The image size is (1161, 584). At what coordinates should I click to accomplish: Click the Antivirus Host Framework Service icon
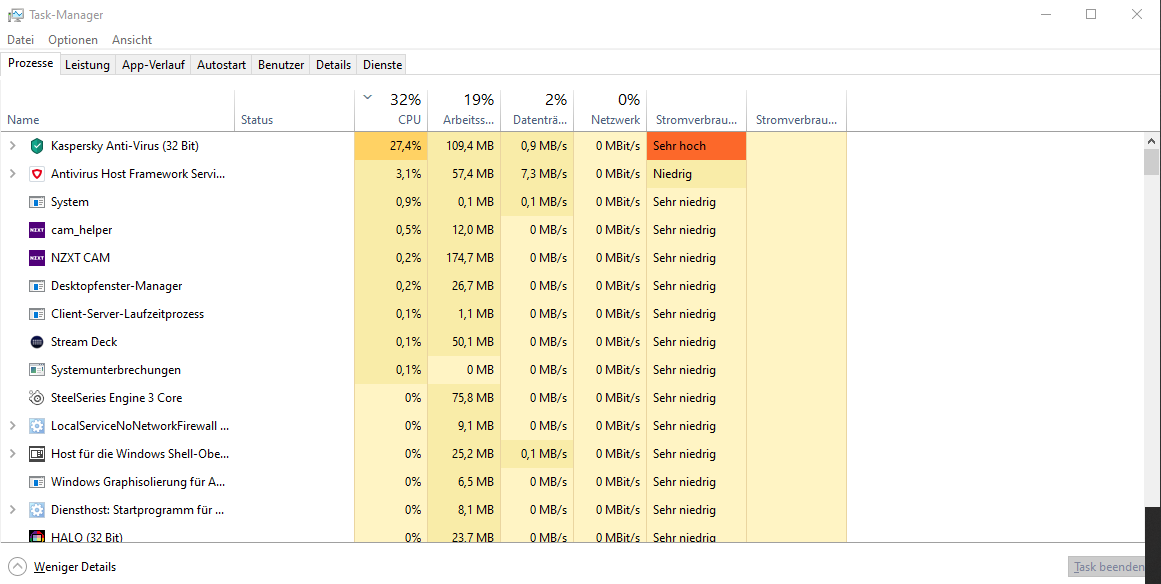(x=36, y=174)
